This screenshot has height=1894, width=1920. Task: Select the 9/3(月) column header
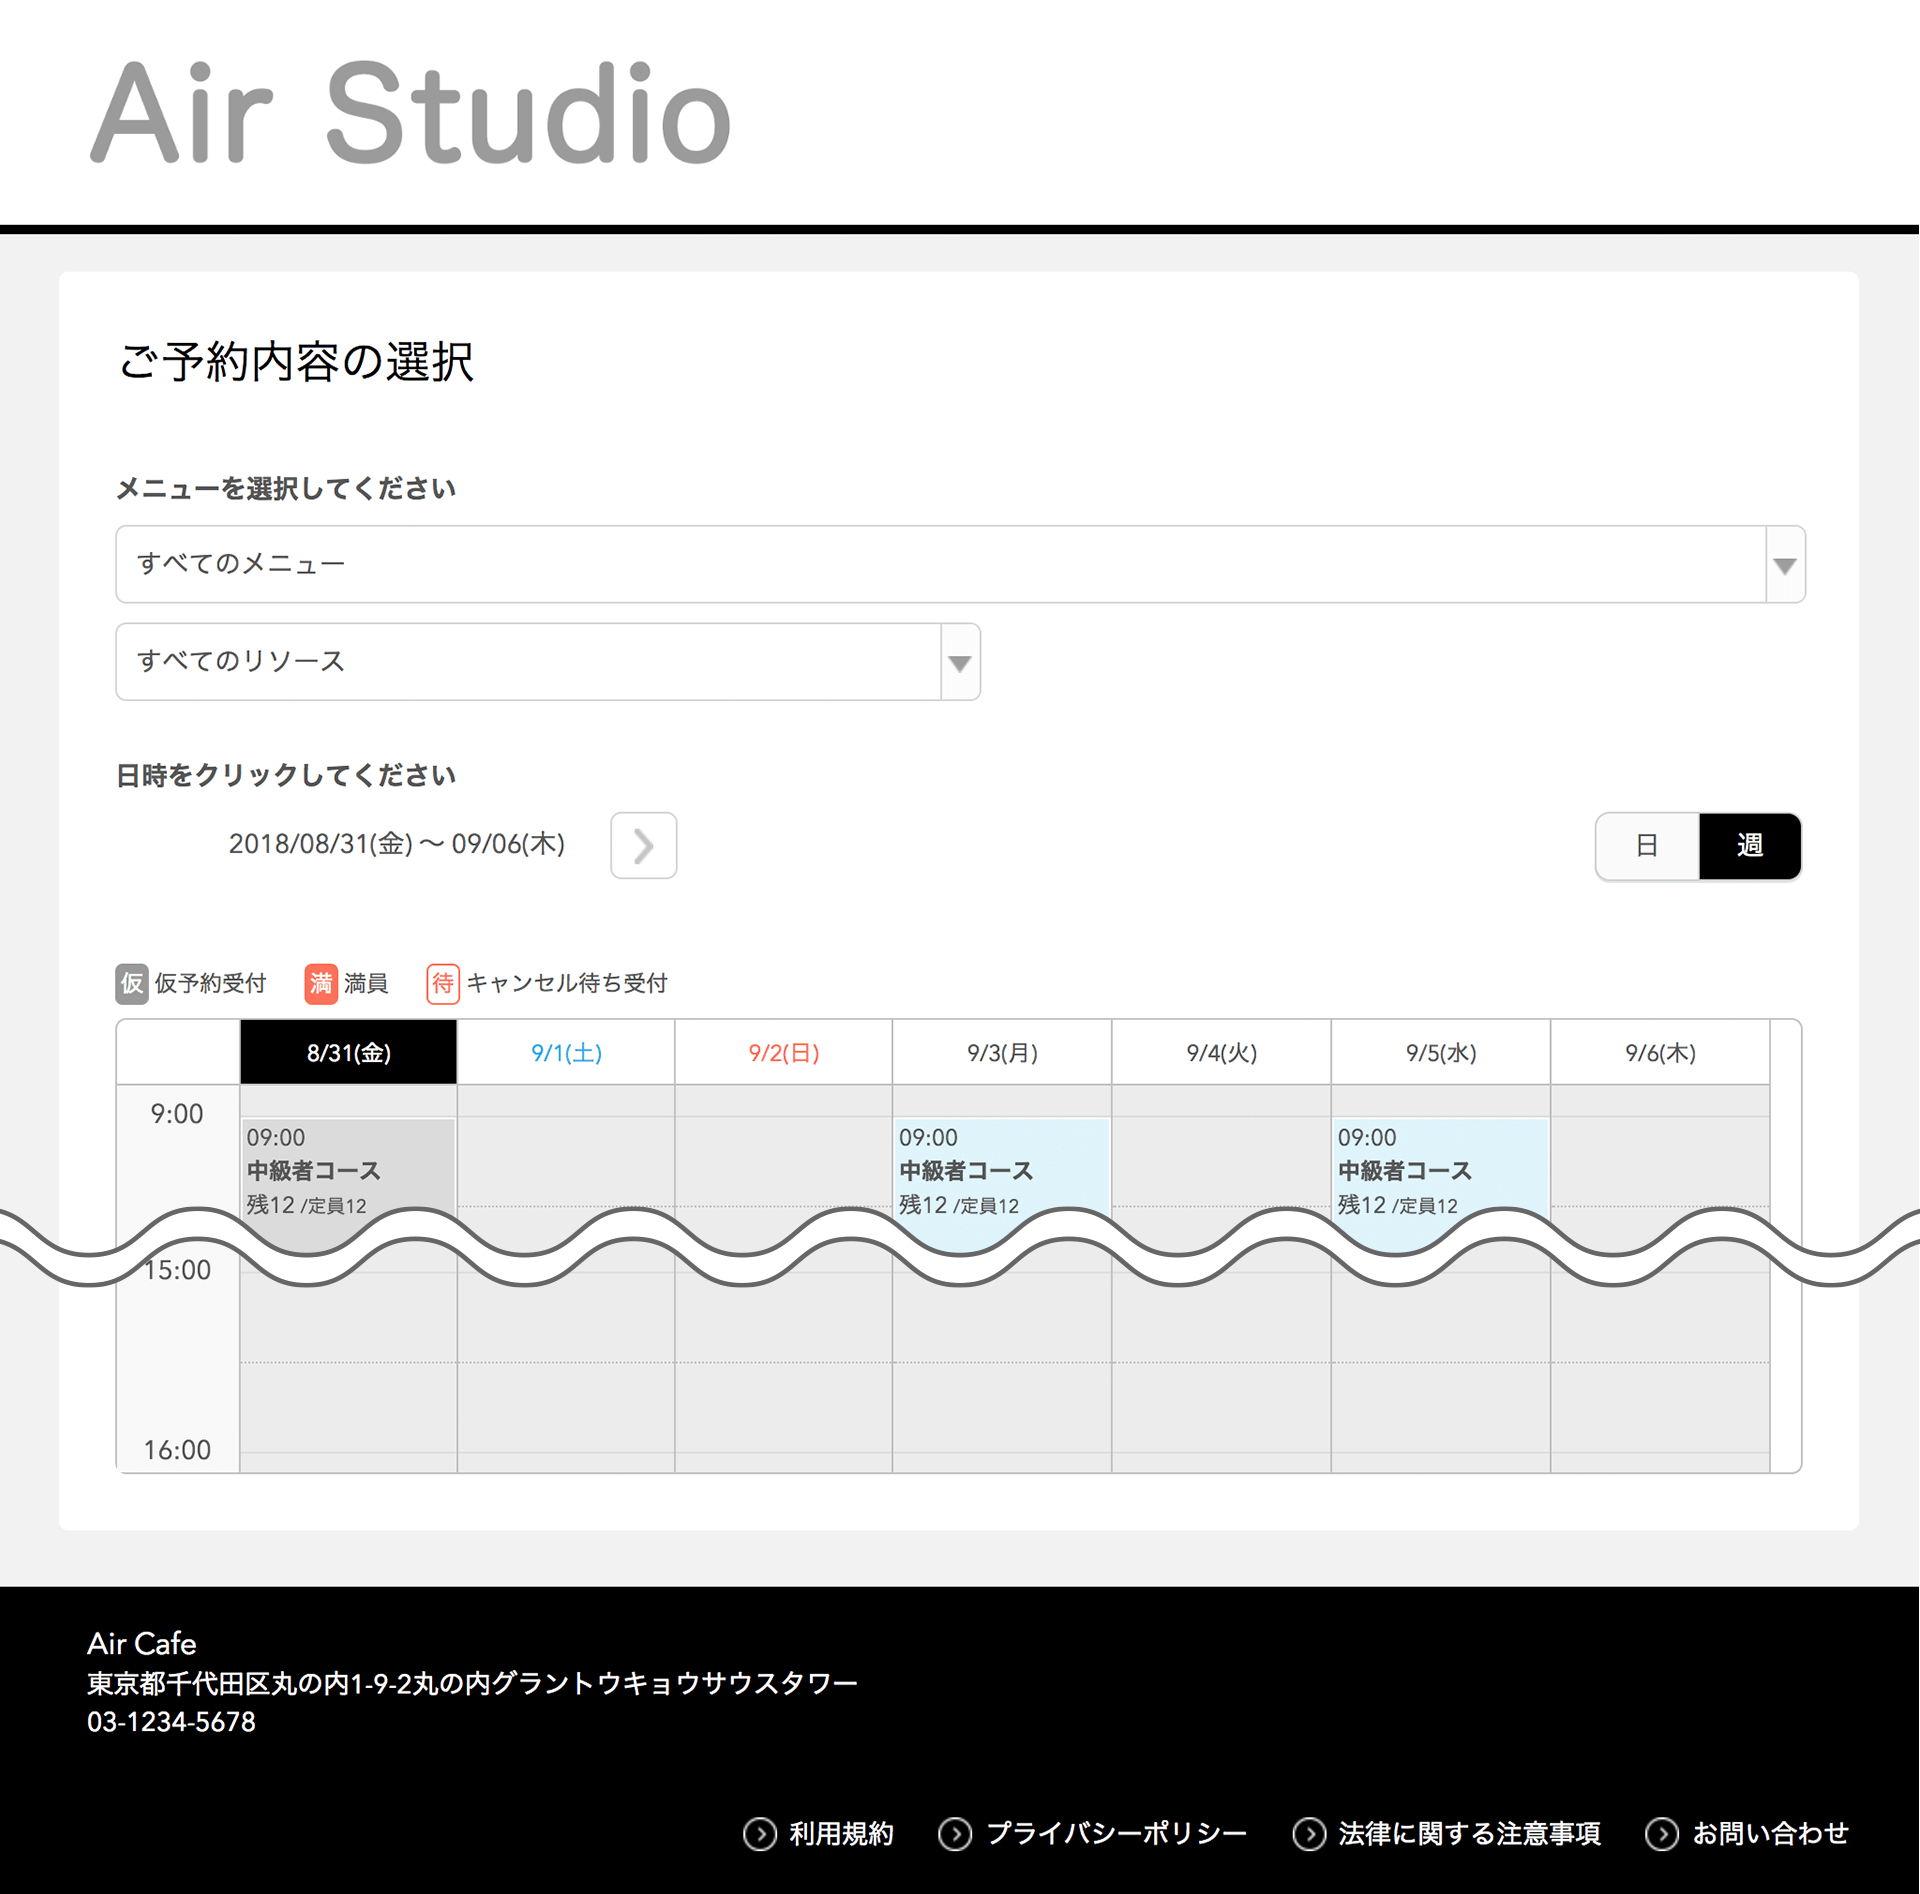point(1002,1052)
